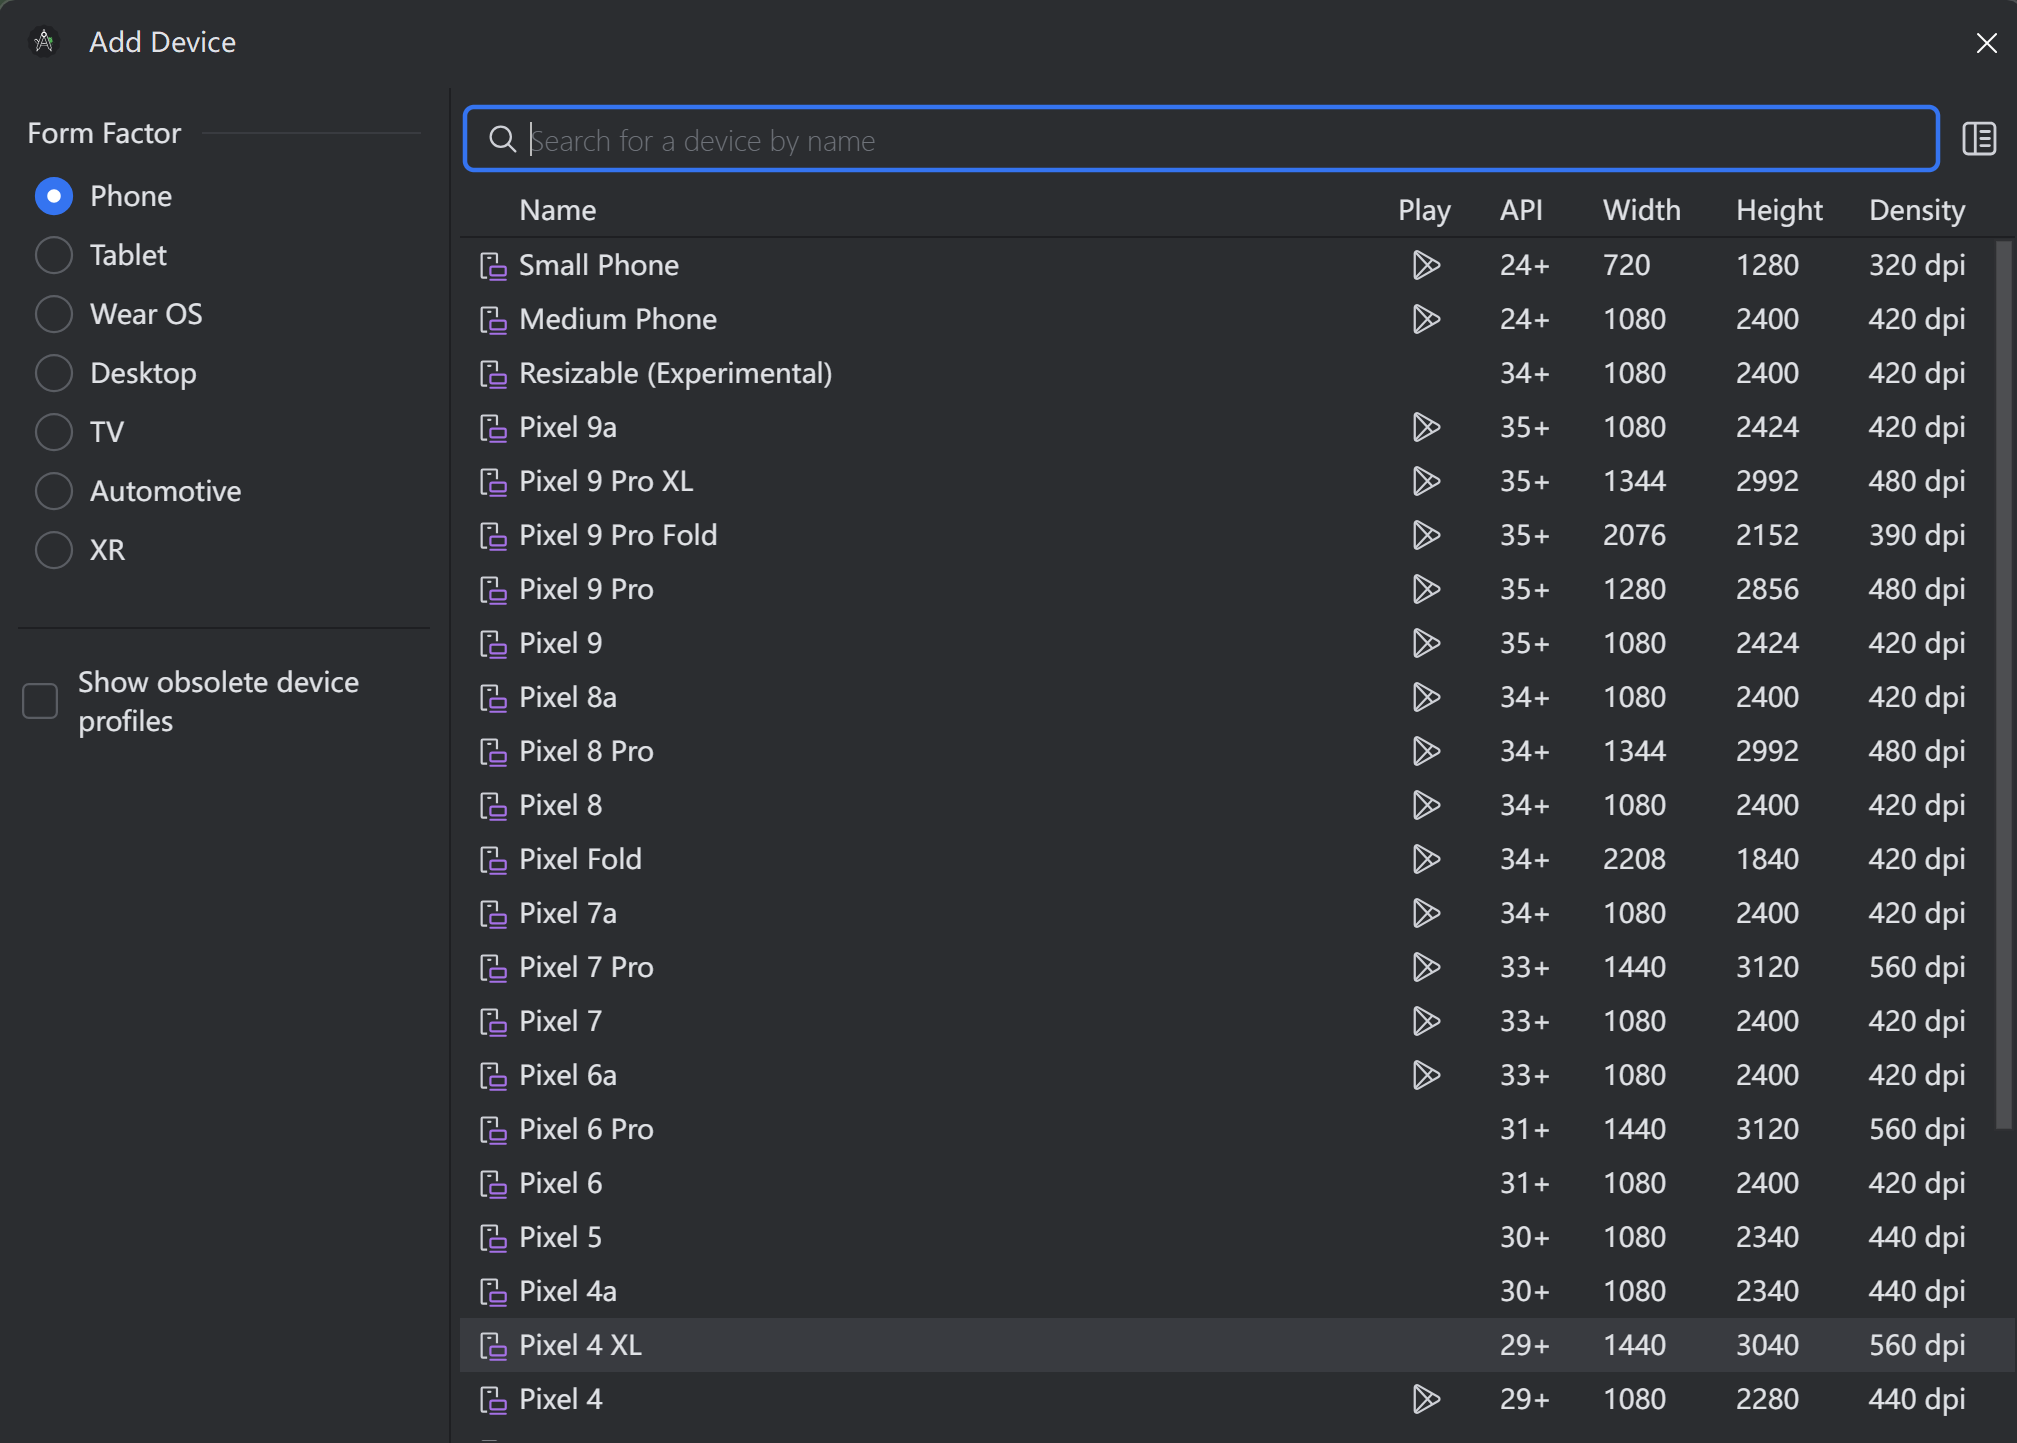The height and width of the screenshot is (1443, 2017).
Task: Click the Play Store icon for Medium Phone
Action: (x=1426, y=319)
